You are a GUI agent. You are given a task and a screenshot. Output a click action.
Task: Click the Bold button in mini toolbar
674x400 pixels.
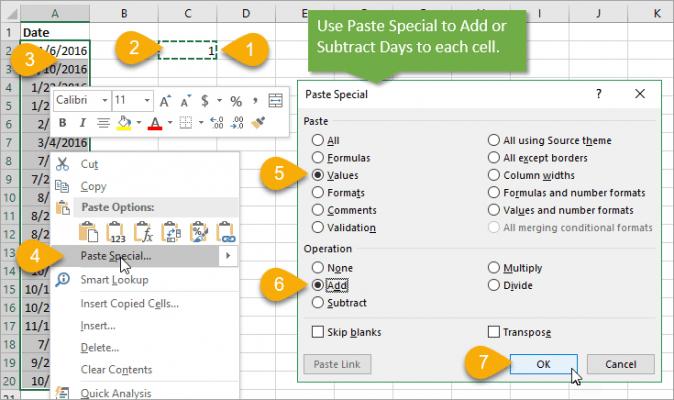(x=62, y=123)
